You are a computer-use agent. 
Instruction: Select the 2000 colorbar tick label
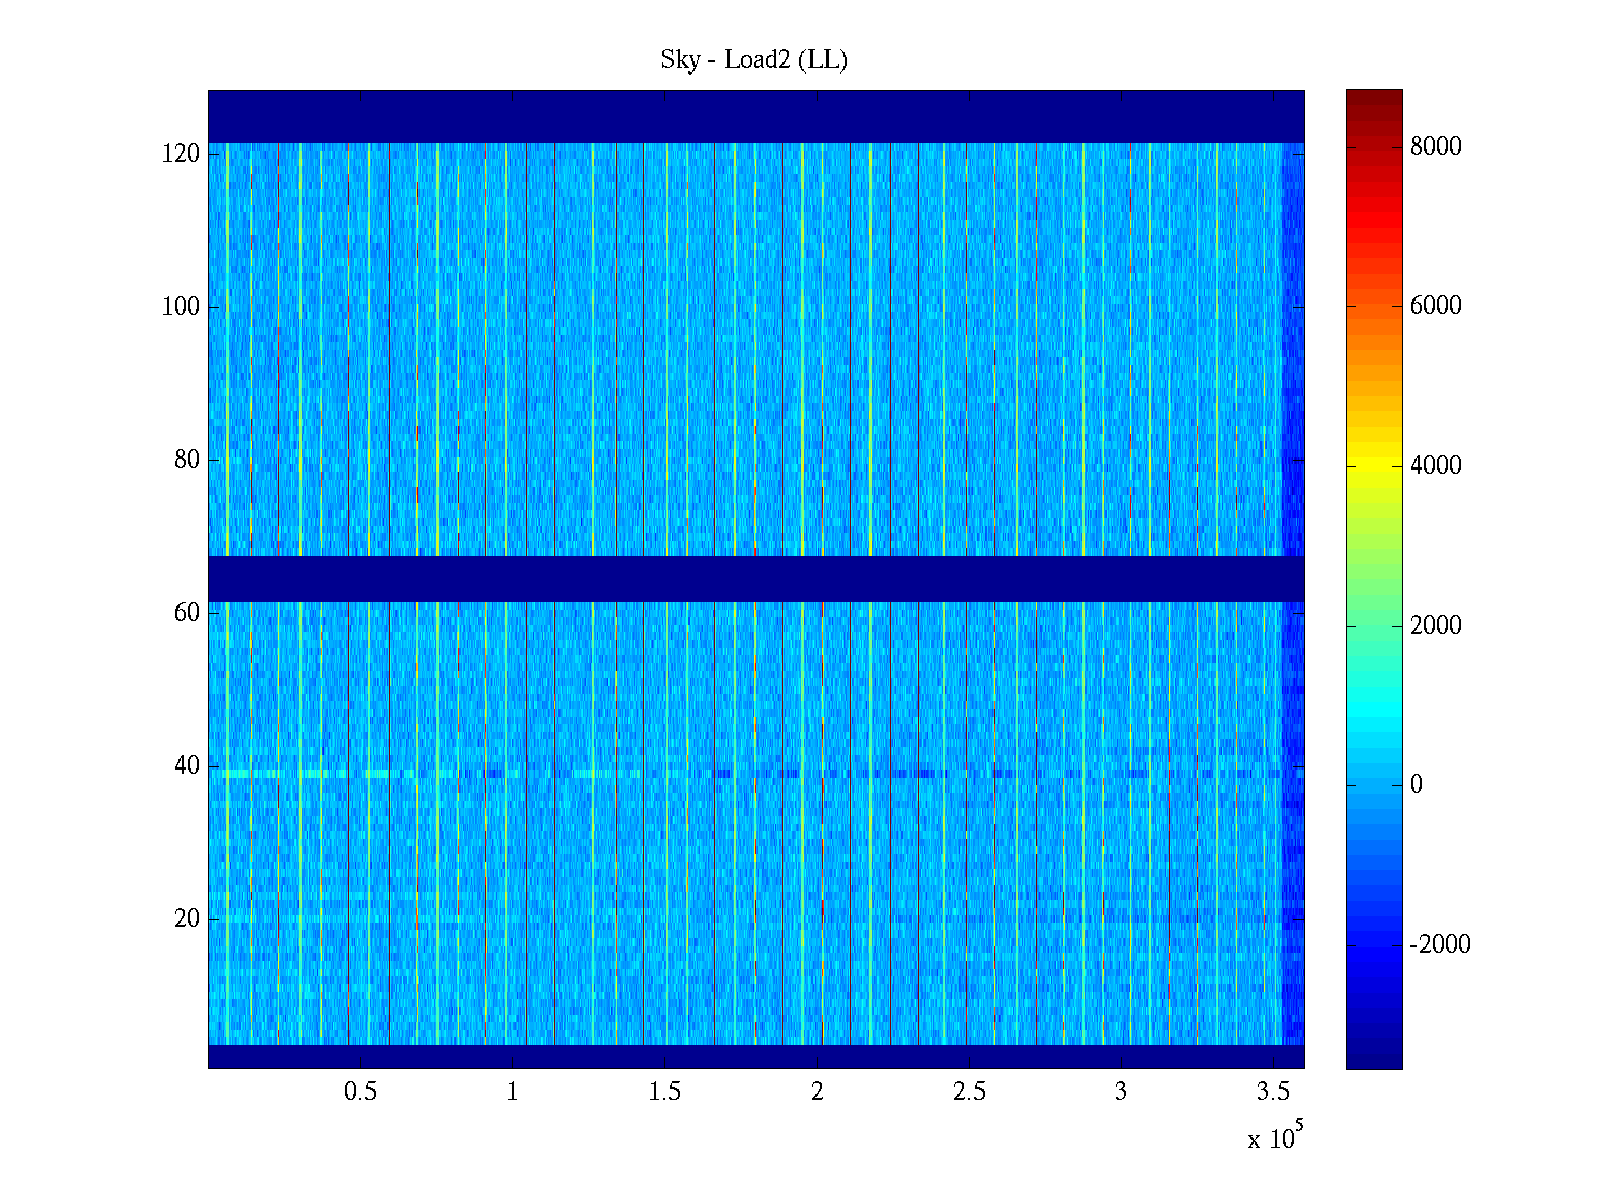1435,626
